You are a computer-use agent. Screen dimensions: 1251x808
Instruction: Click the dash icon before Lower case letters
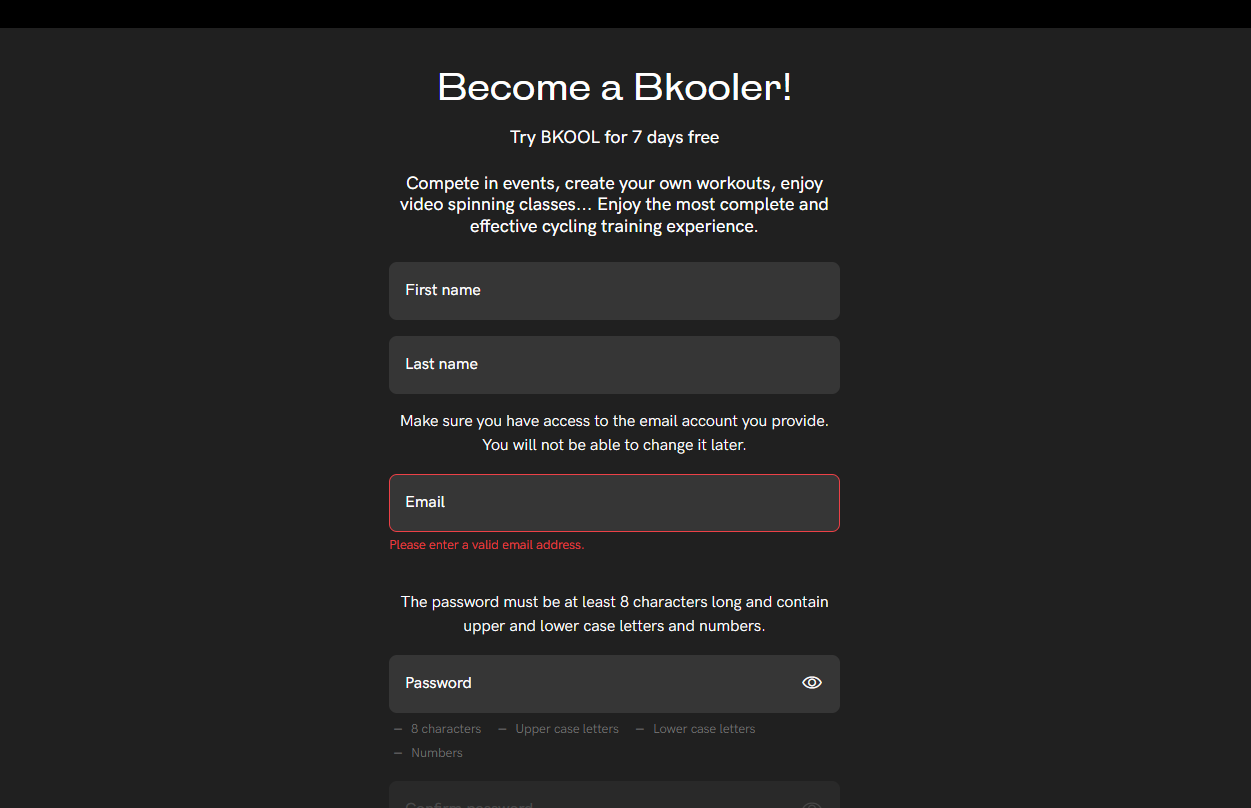click(640, 729)
